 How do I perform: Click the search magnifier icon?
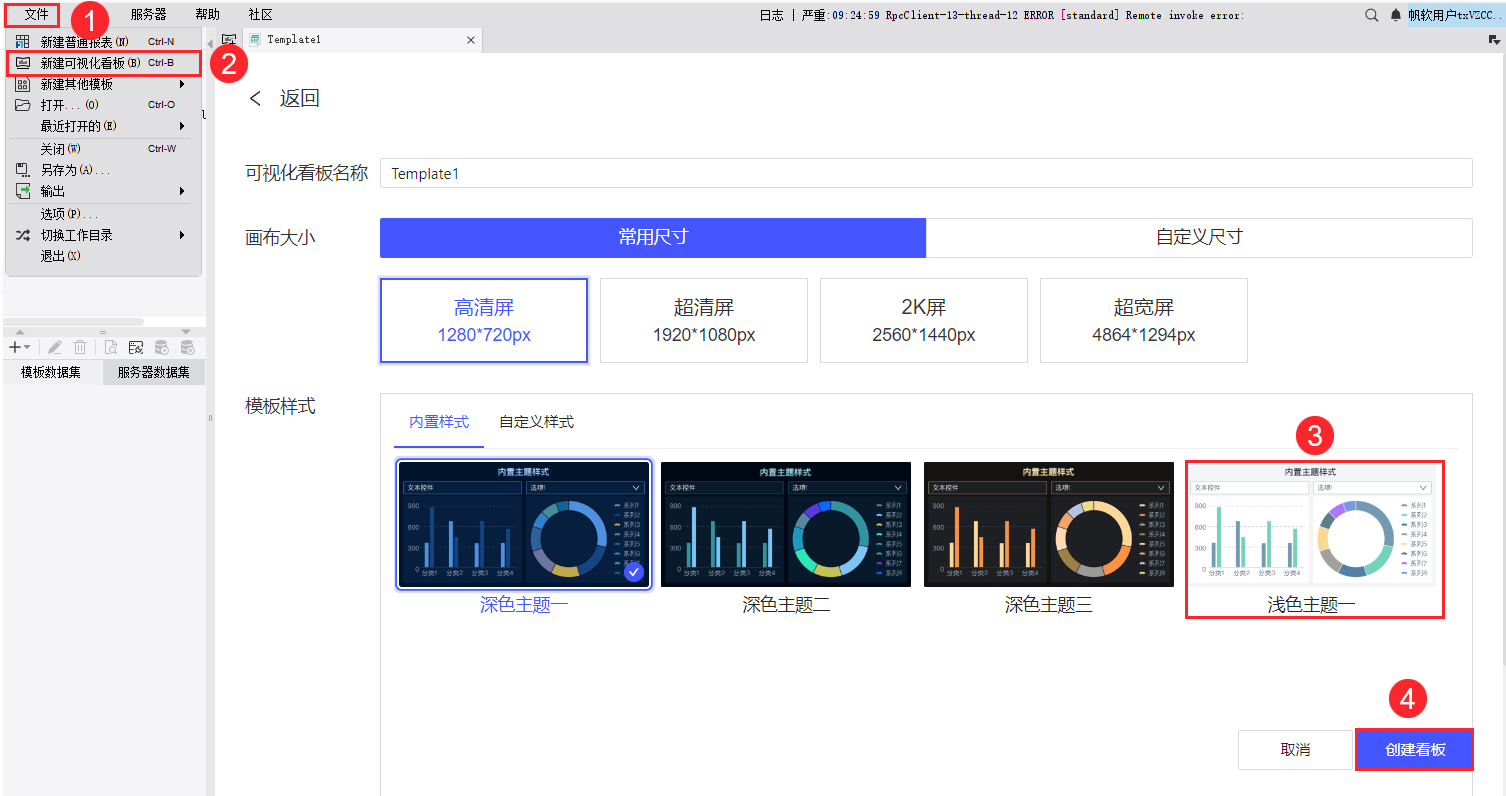coord(1372,15)
